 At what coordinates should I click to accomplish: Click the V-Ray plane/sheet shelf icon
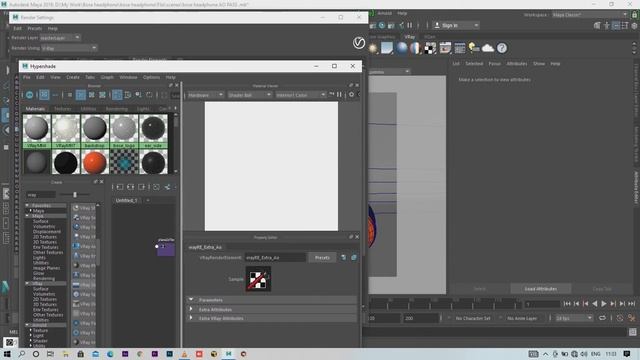pos(387,48)
